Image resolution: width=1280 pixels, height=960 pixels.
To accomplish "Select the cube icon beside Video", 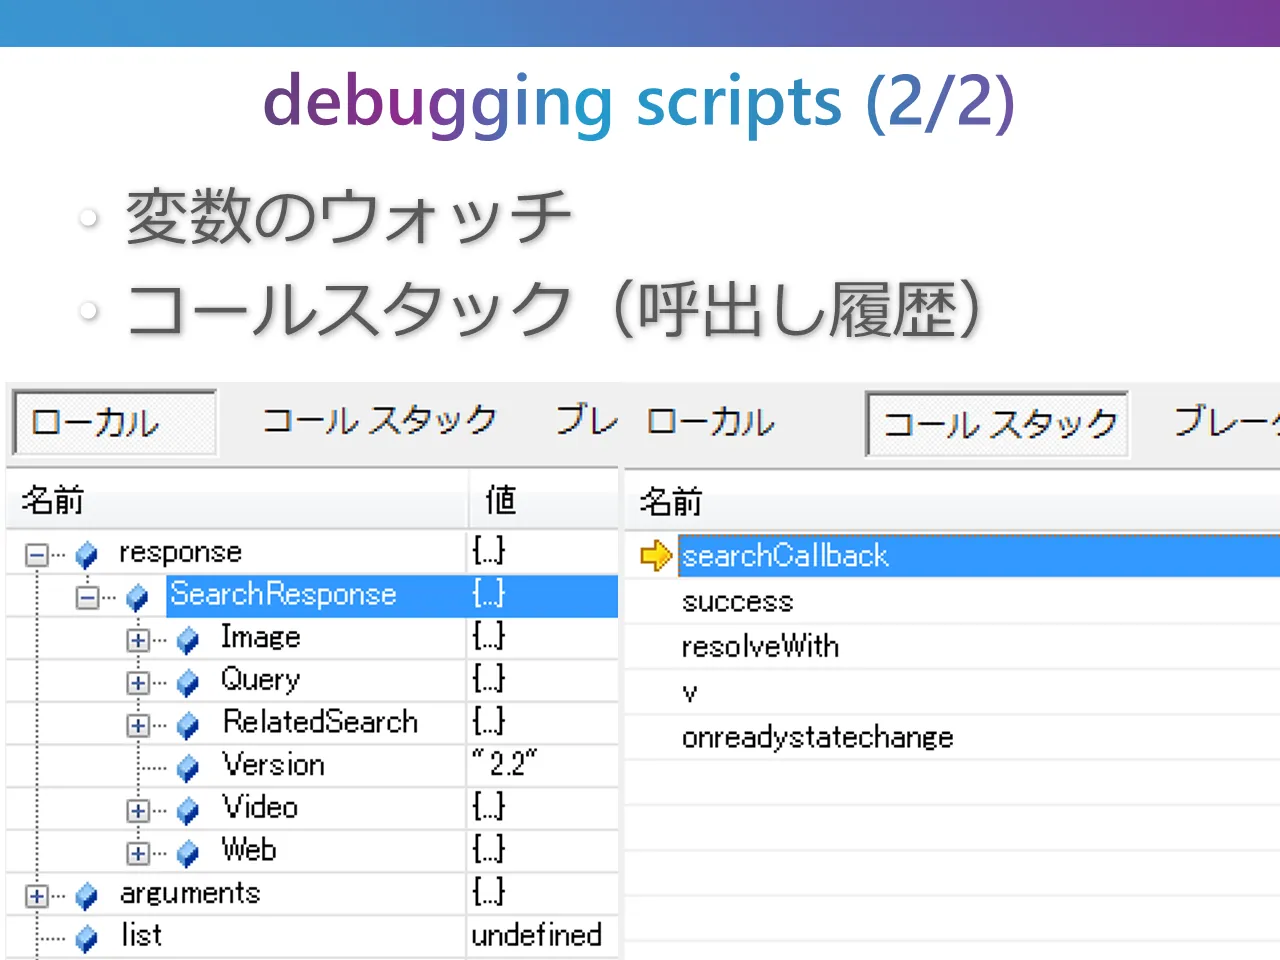I will [x=188, y=810].
